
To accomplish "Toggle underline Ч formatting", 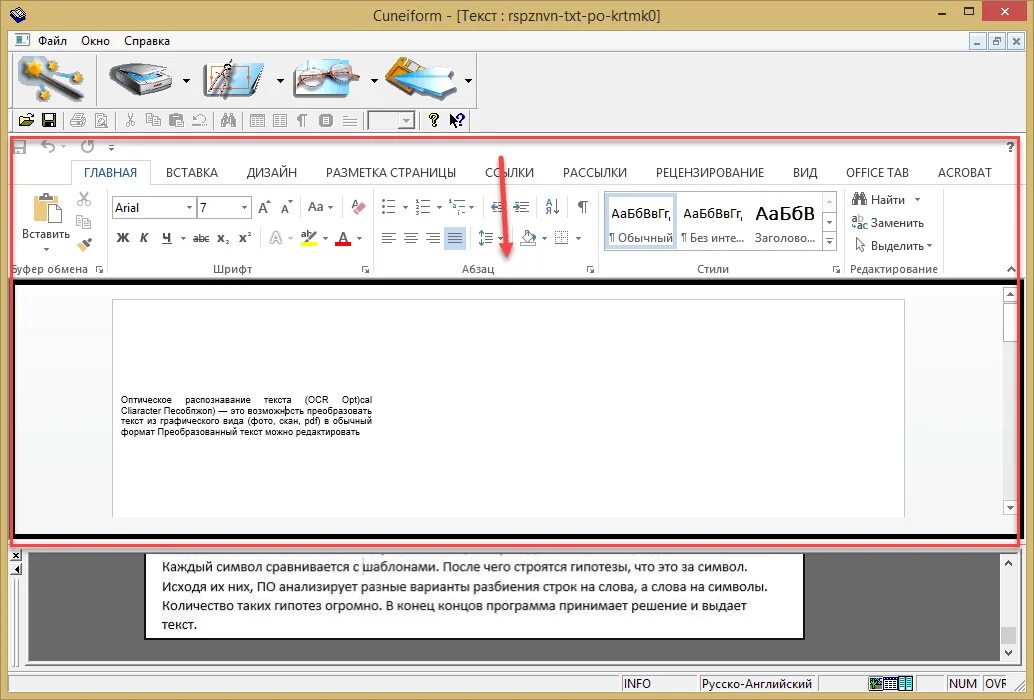I will tap(167, 238).
